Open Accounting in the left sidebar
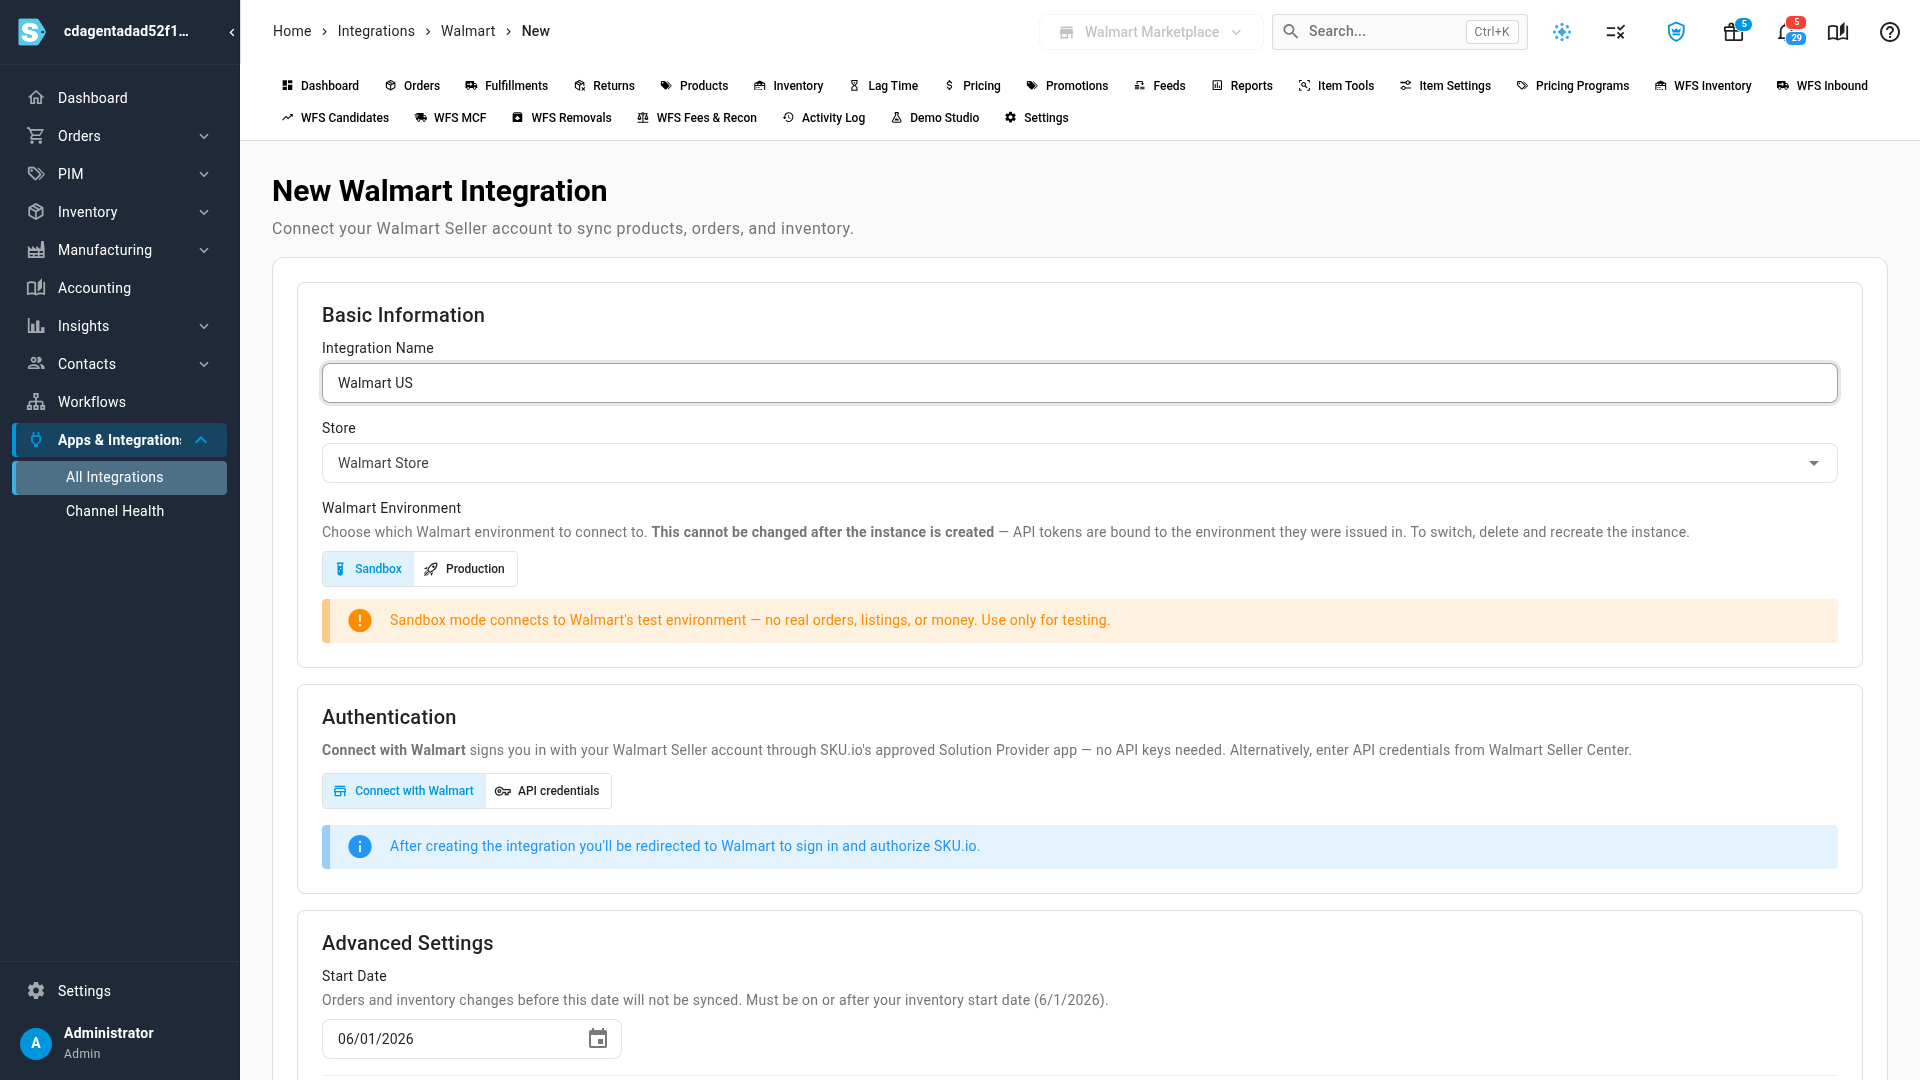 point(120,288)
